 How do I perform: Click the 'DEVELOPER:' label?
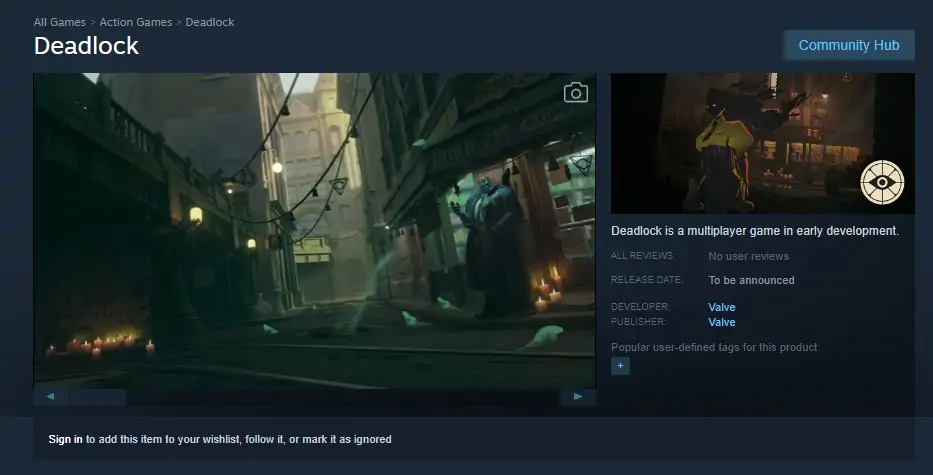pos(640,307)
